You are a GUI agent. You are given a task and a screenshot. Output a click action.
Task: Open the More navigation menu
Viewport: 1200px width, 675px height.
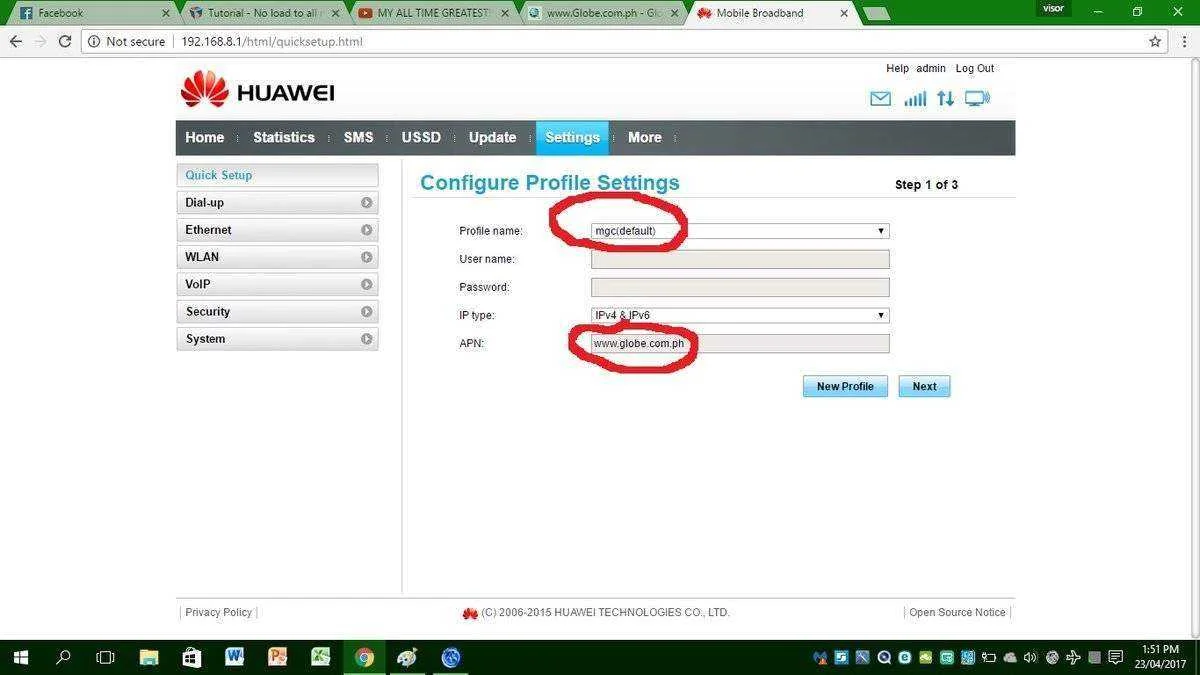point(645,138)
